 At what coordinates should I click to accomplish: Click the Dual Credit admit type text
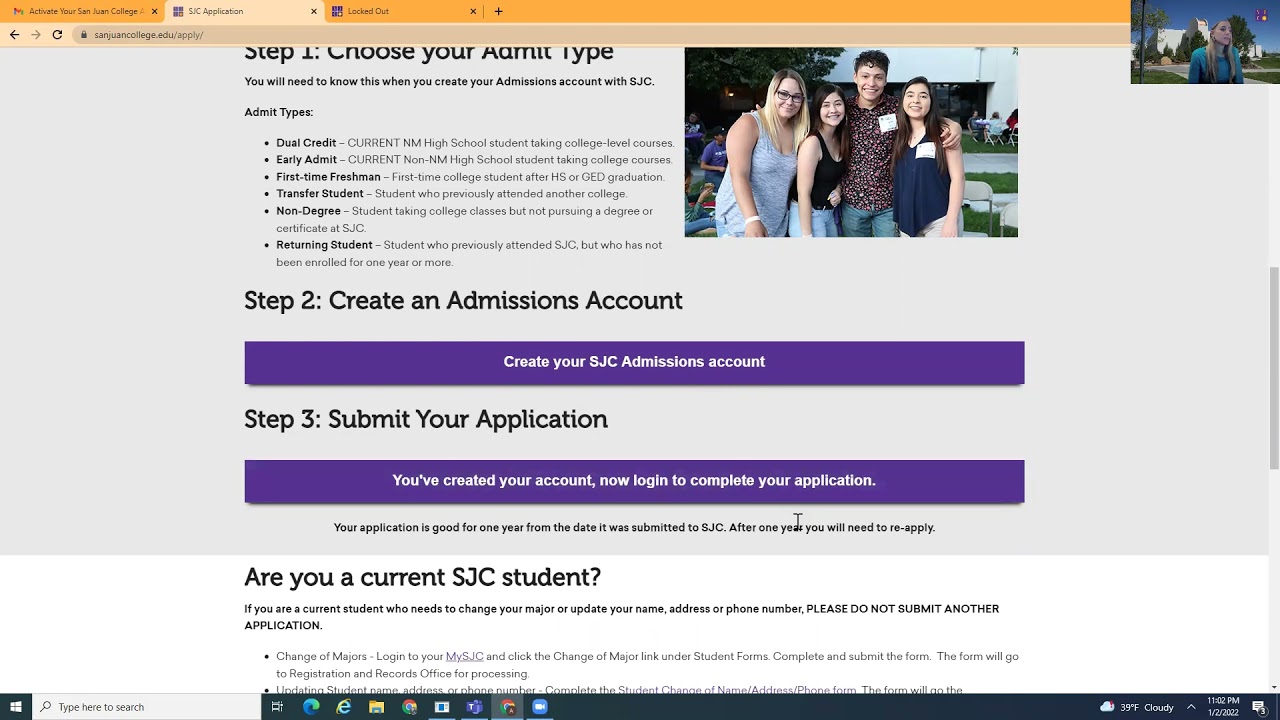(475, 143)
